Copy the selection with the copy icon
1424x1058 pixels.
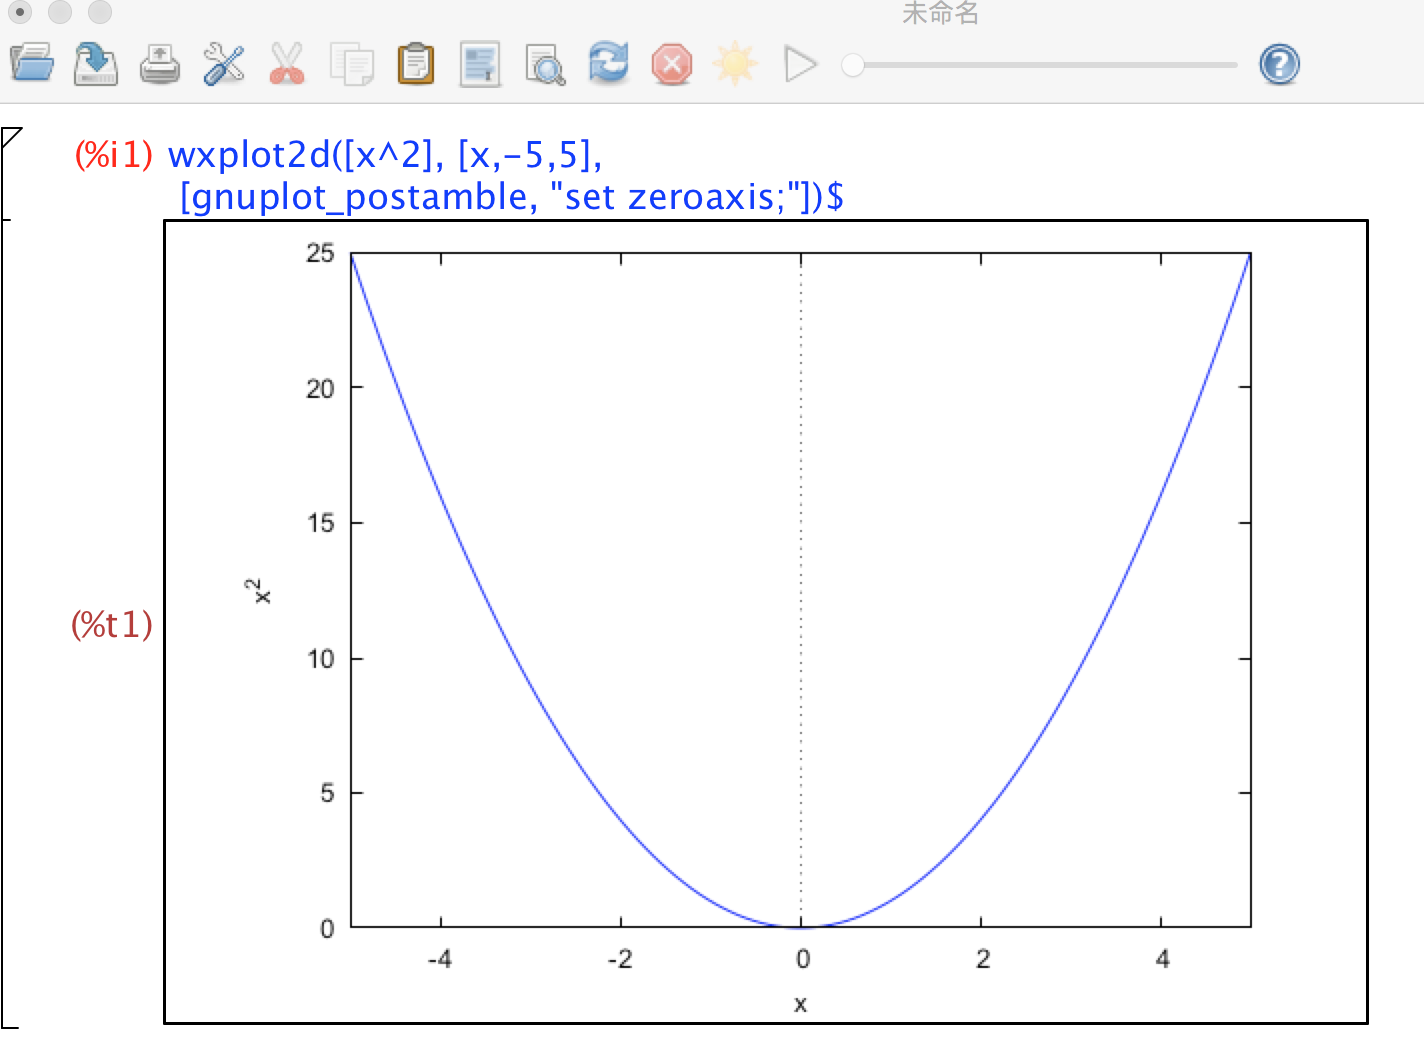click(352, 65)
